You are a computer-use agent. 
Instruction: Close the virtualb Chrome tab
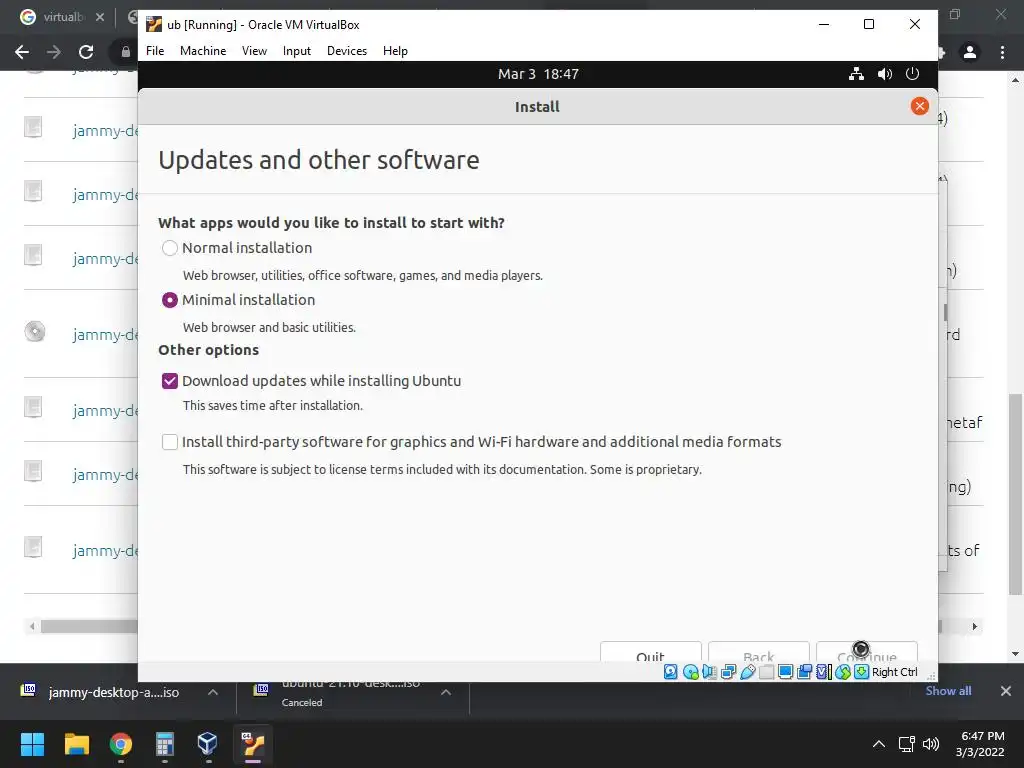click(x=100, y=17)
